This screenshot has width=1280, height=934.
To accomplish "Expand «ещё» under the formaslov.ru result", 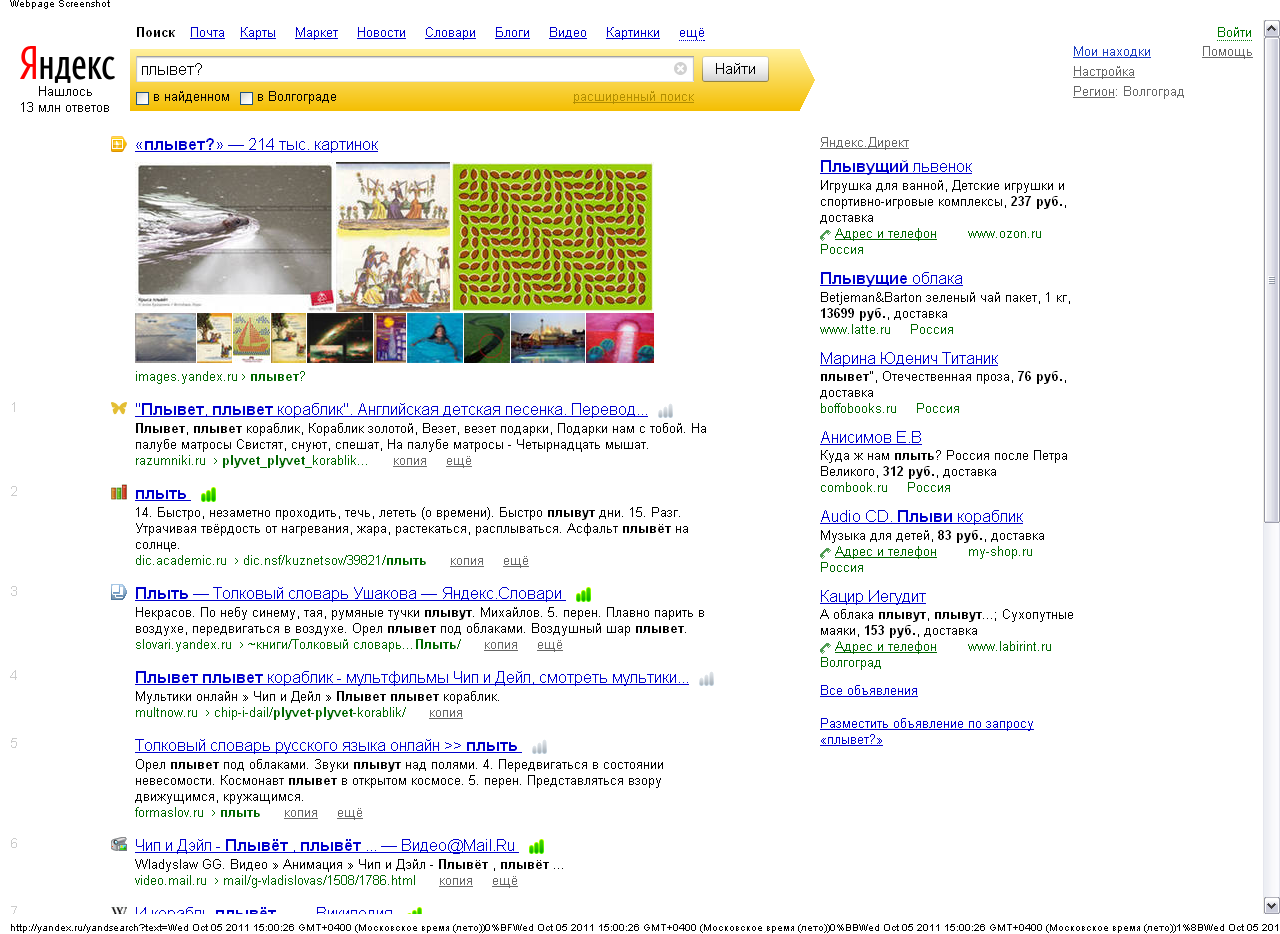I will pyautogui.click(x=350, y=813).
